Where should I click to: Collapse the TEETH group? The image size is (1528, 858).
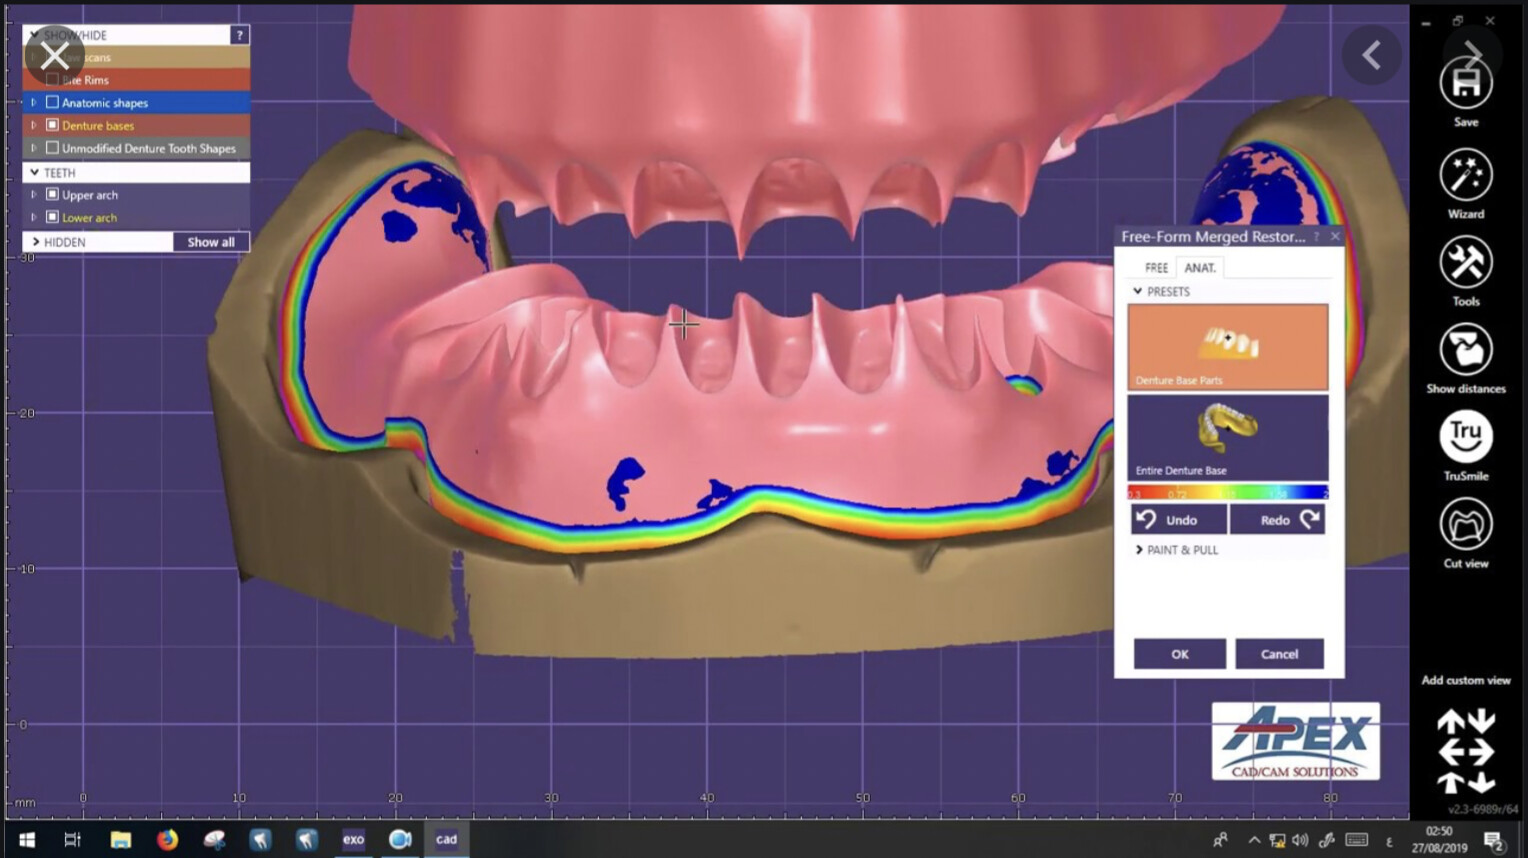[x=35, y=173]
